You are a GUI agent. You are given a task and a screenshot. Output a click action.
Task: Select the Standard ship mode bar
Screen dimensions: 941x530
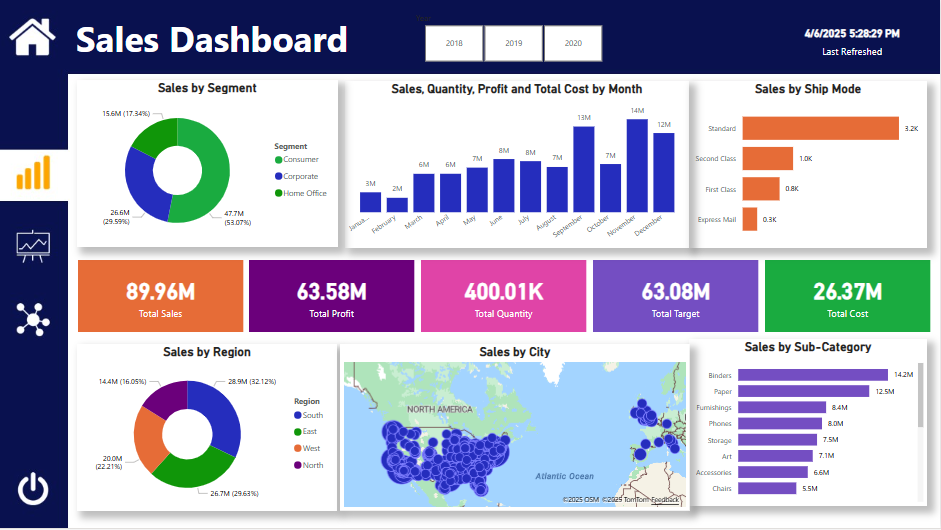point(820,128)
